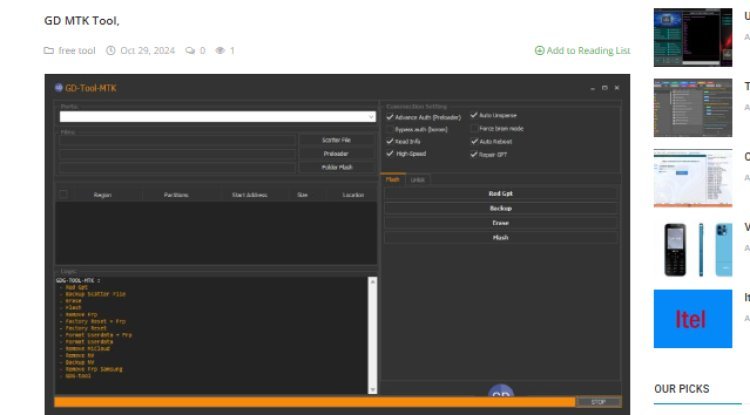Viewport: 750px width, 415px height.
Task: Open the third sidebar thumbnail with light window
Action: click(x=693, y=178)
